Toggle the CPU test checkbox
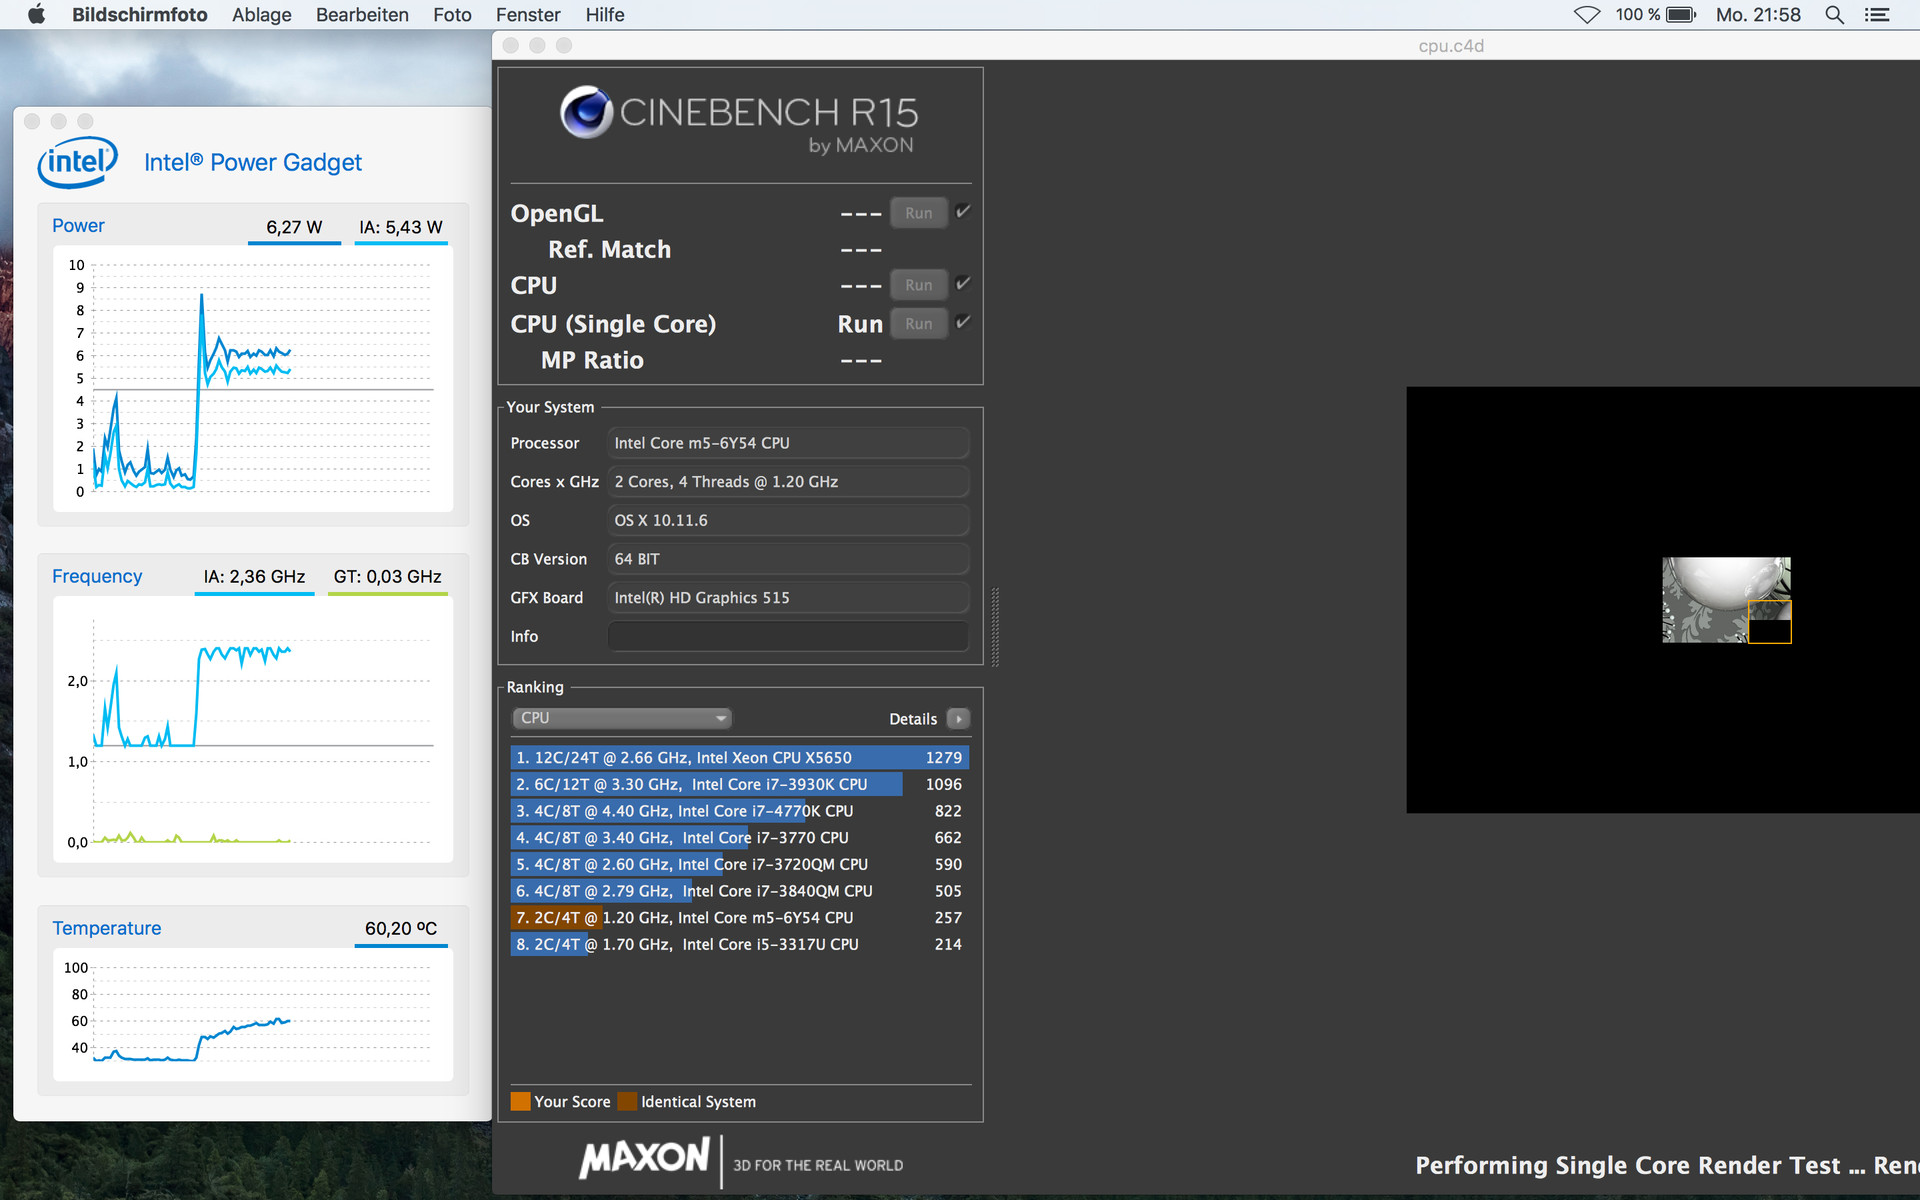 pos(963,283)
